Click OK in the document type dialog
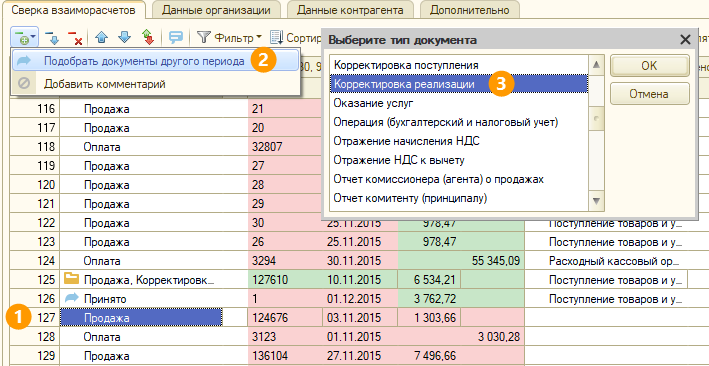Image resolution: width=709 pixels, height=366 pixels. point(649,66)
